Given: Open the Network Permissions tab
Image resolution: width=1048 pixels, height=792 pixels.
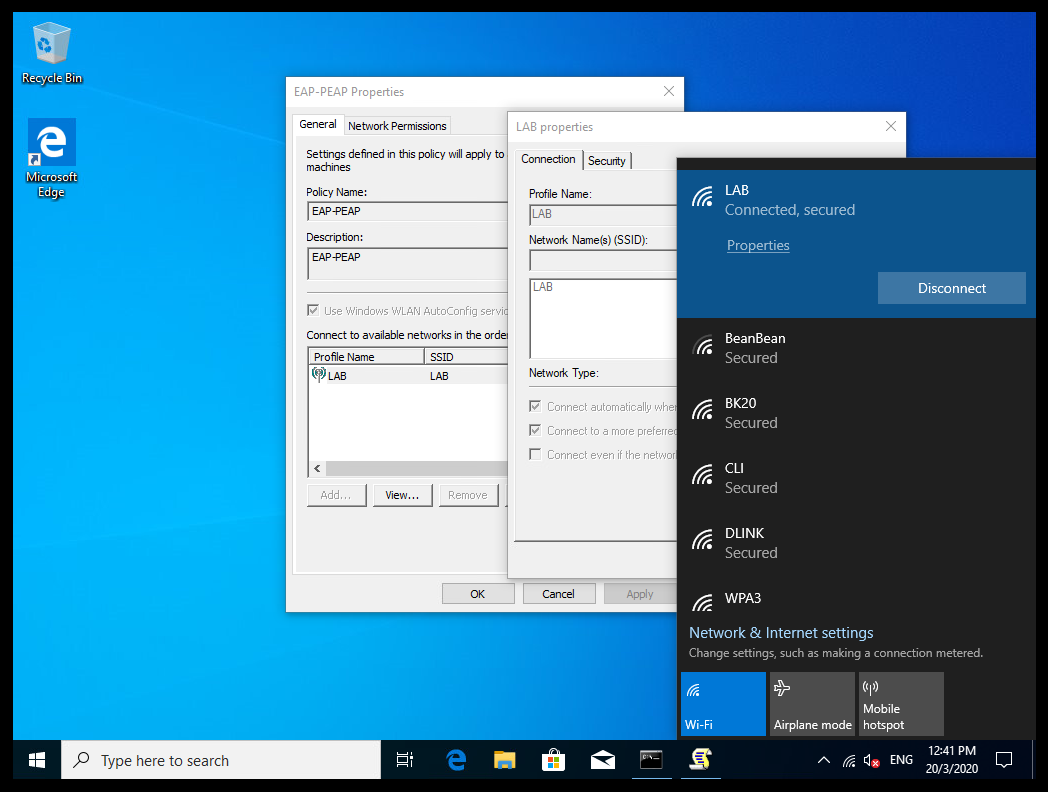Looking at the screenshot, I should coord(397,126).
